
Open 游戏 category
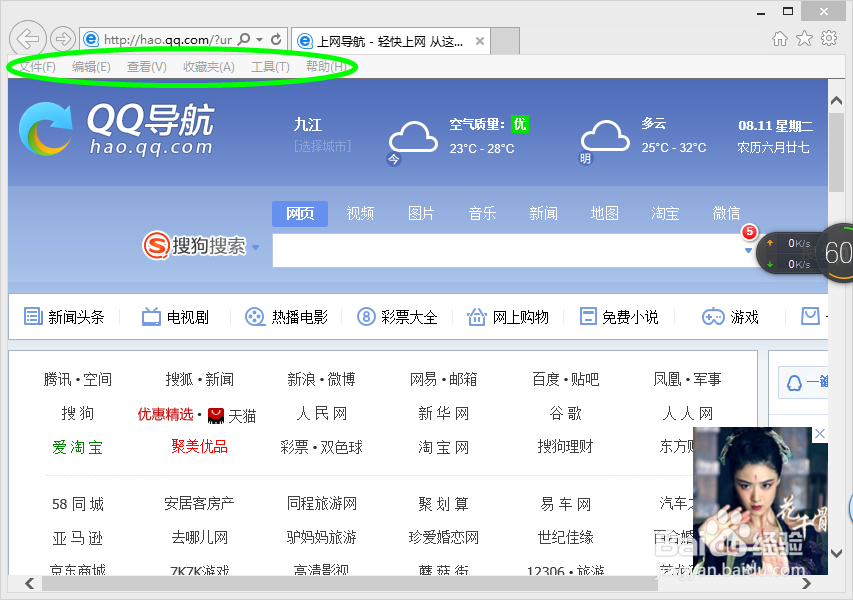click(730, 317)
